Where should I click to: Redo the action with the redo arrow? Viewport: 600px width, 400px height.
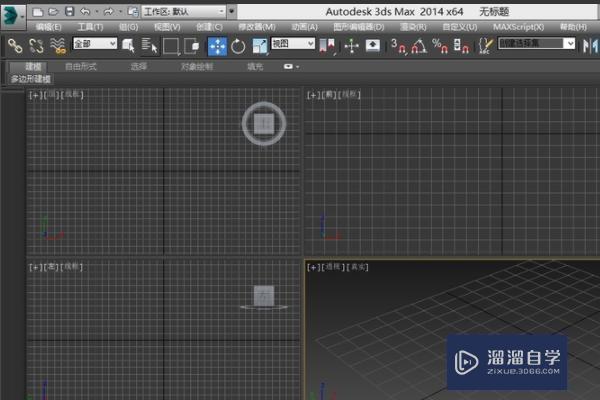coord(109,12)
